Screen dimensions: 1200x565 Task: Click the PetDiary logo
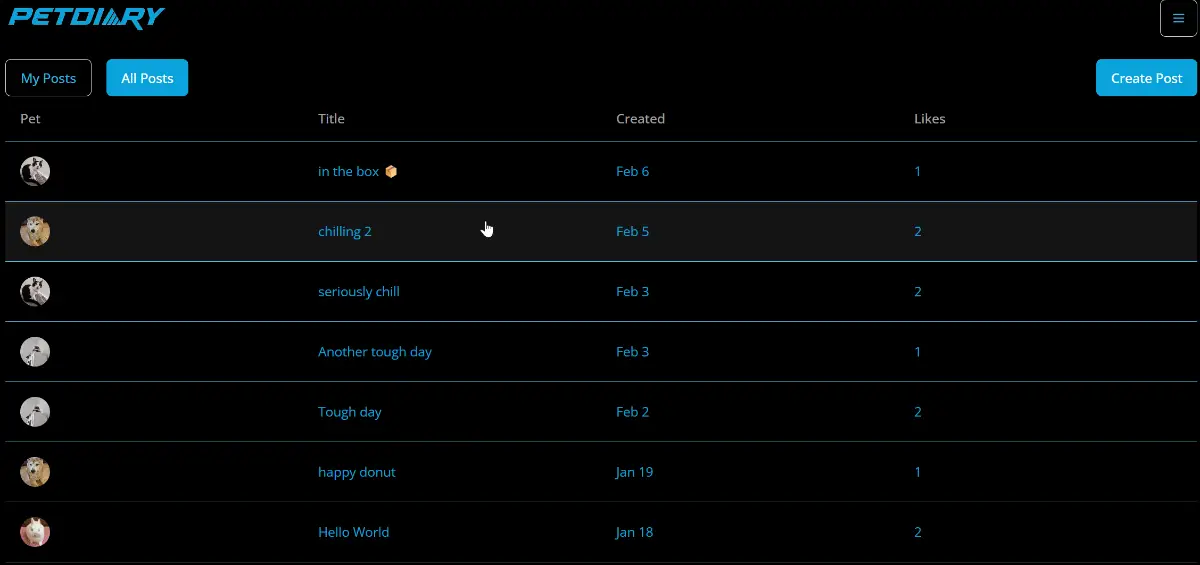pyautogui.click(x=87, y=18)
